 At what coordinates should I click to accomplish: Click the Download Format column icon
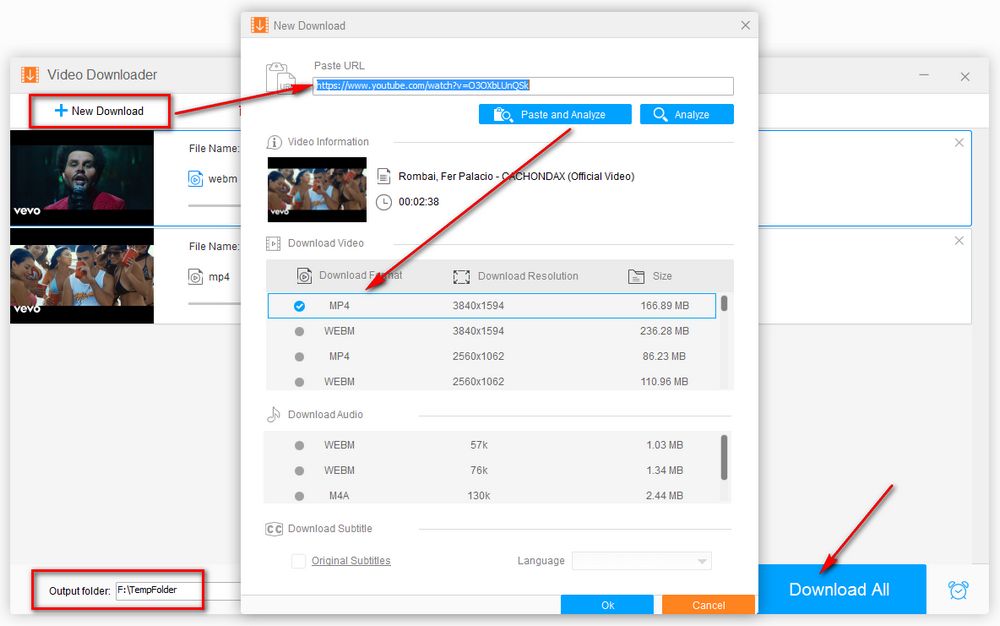click(x=304, y=275)
